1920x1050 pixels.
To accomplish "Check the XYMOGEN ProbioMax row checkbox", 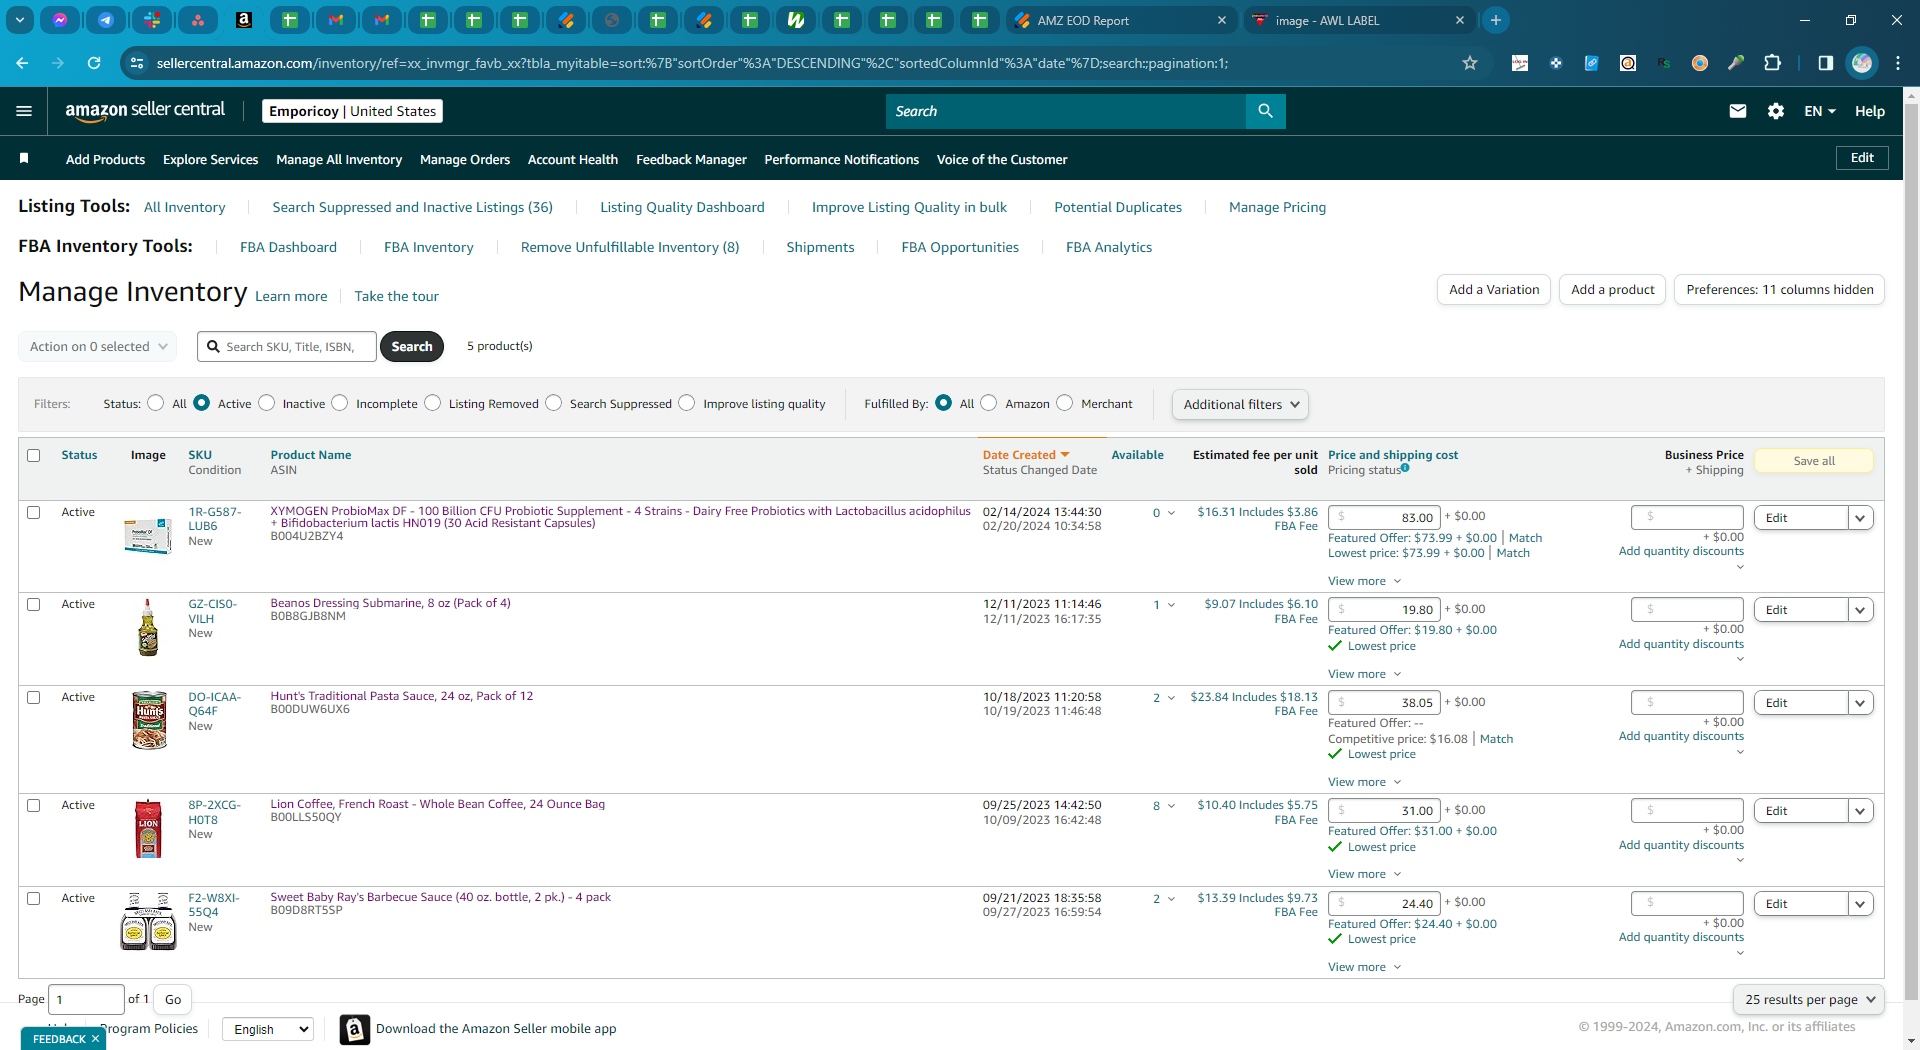I will coord(34,512).
